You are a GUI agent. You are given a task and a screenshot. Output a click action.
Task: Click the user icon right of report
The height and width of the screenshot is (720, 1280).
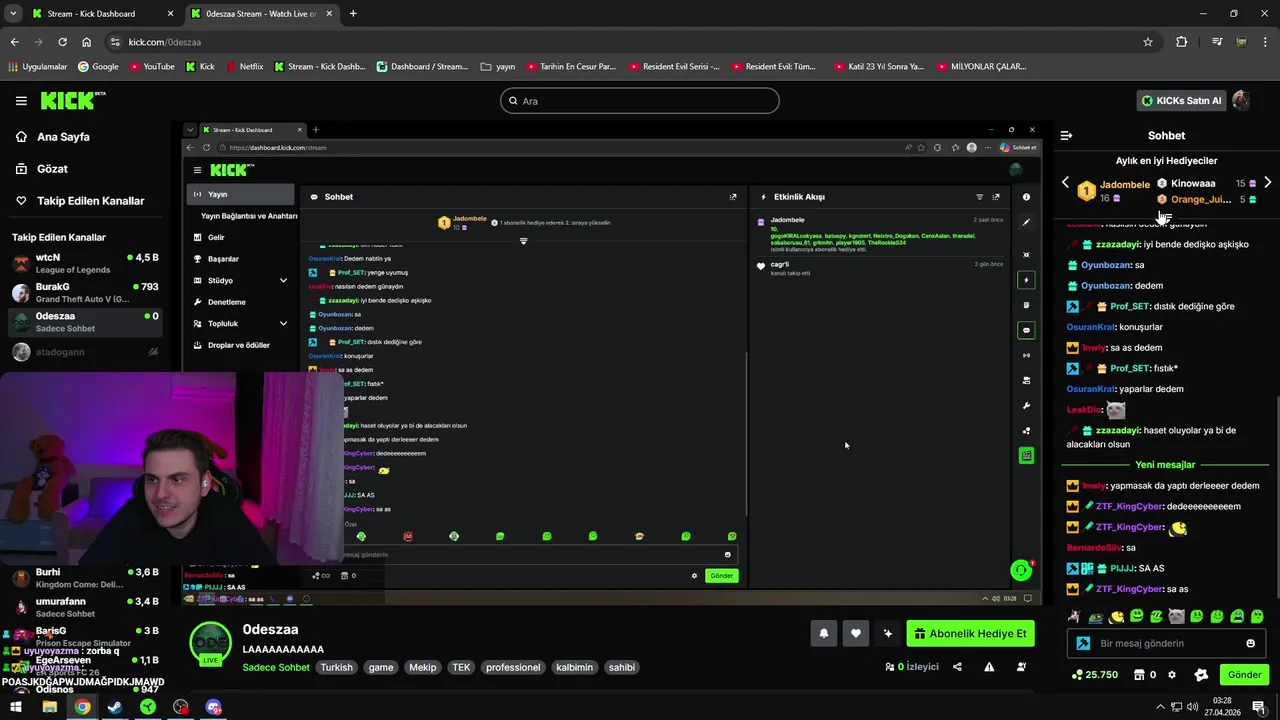1021,667
